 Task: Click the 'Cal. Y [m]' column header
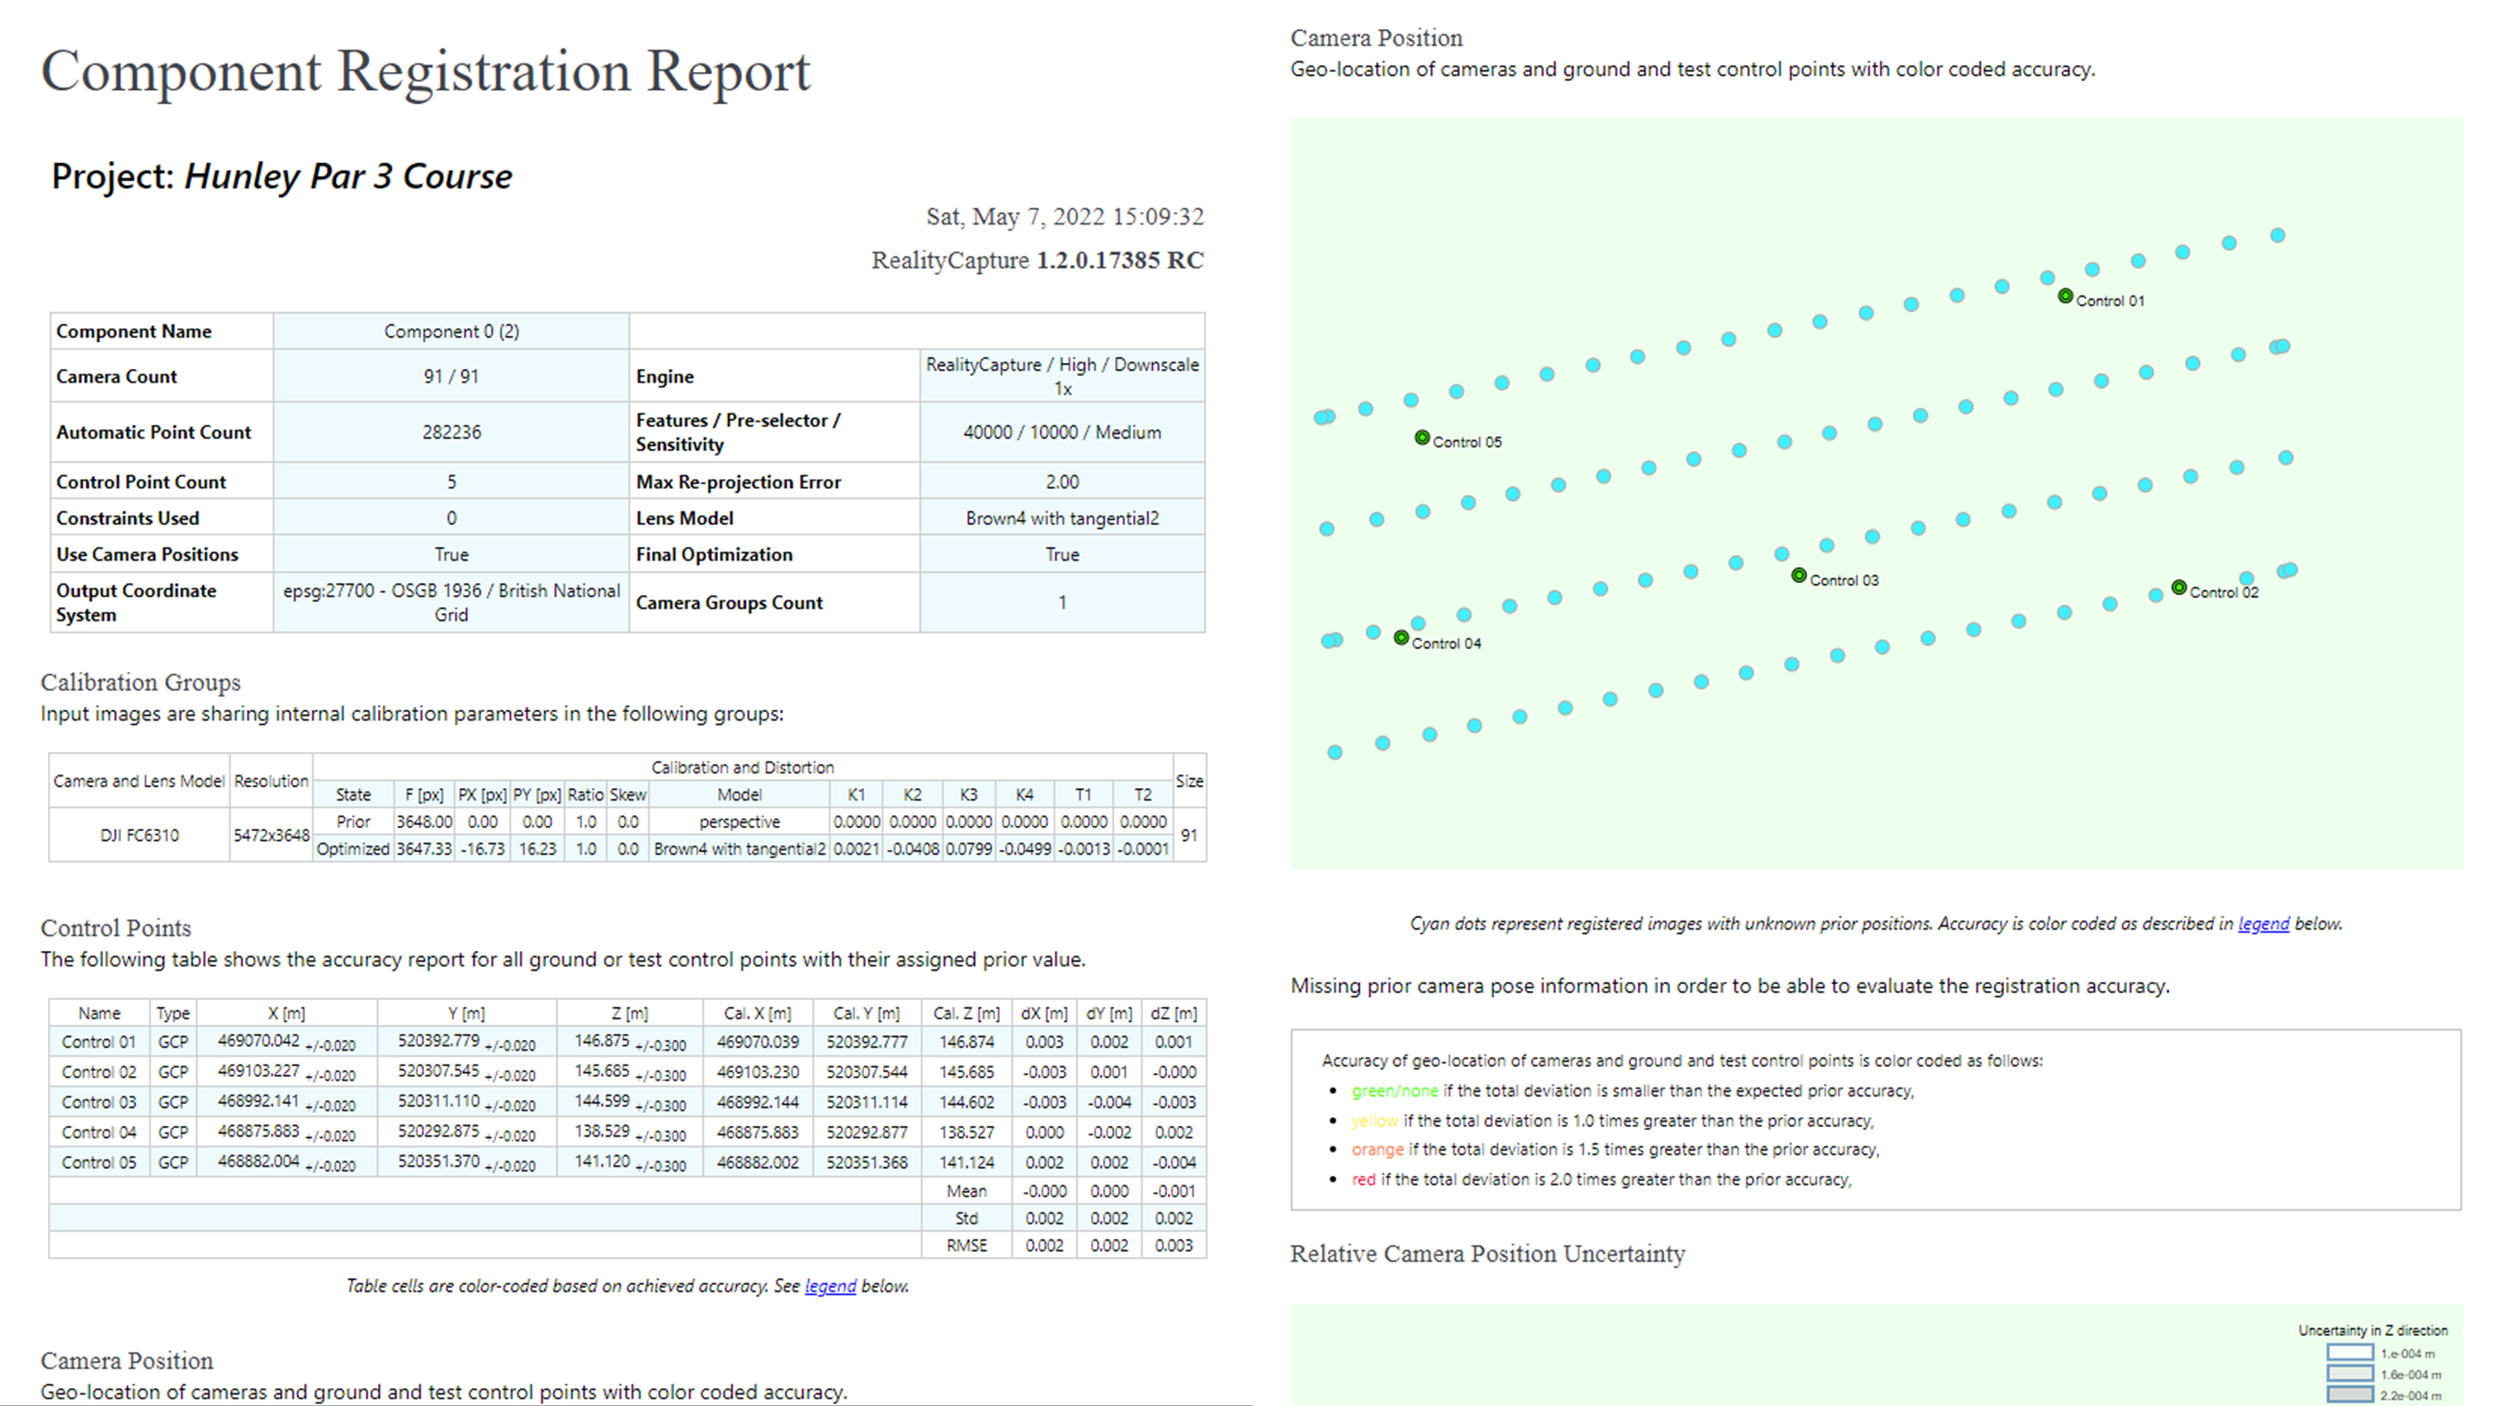coord(867,1013)
